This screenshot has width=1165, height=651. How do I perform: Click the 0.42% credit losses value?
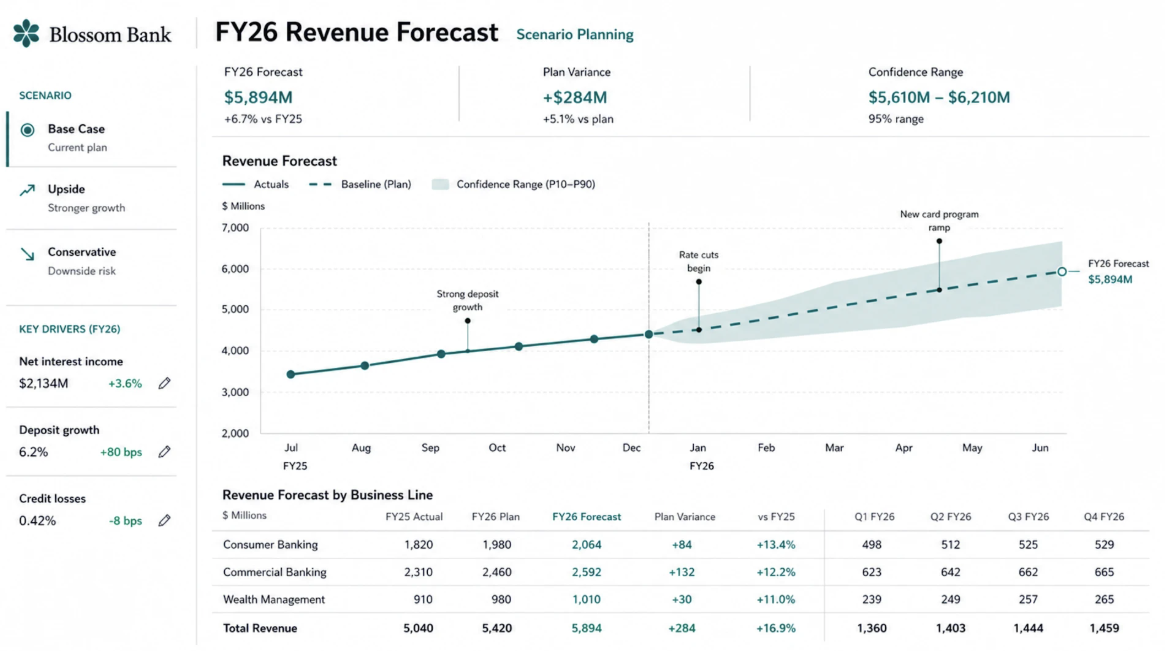37,520
